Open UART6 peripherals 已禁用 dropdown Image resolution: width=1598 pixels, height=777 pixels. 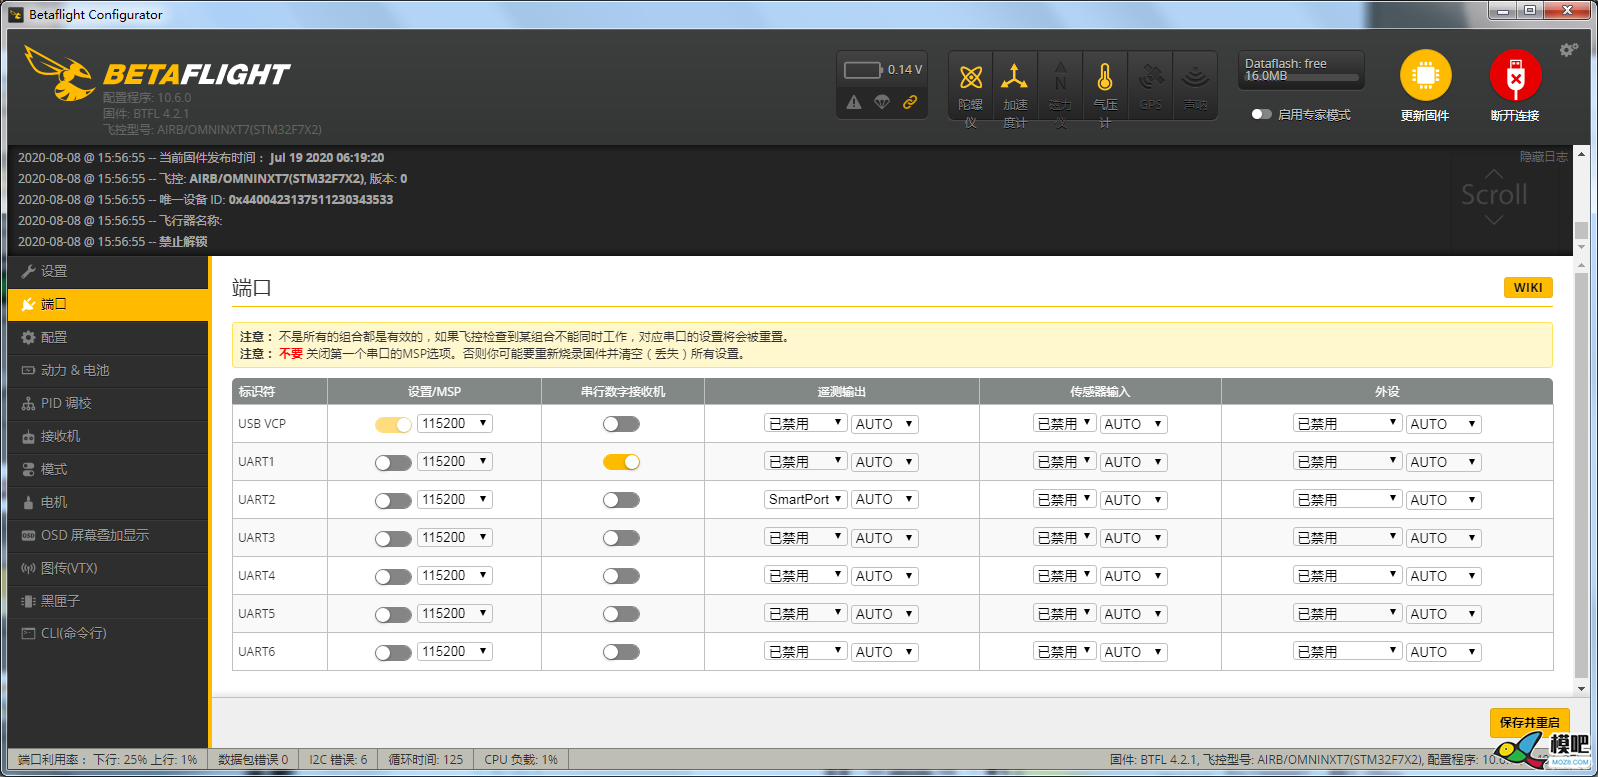point(1347,651)
